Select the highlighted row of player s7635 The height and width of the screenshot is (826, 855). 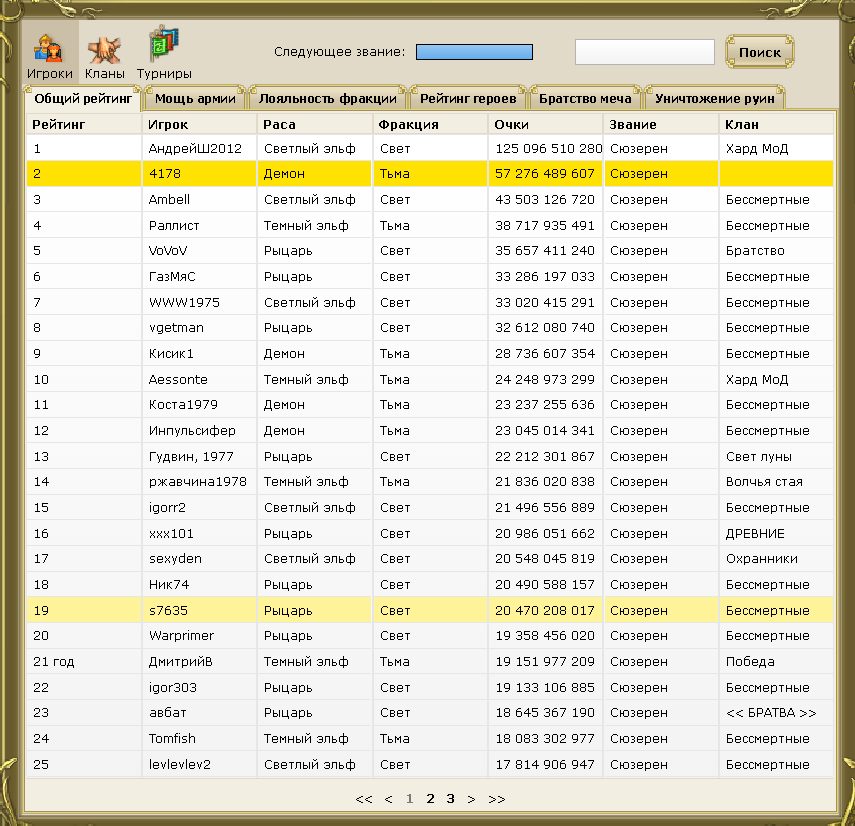pyautogui.click(x=430, y=610)
